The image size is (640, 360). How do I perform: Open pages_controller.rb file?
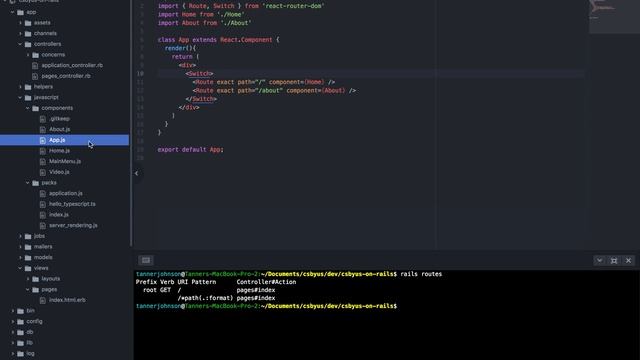tap(66, 76)
